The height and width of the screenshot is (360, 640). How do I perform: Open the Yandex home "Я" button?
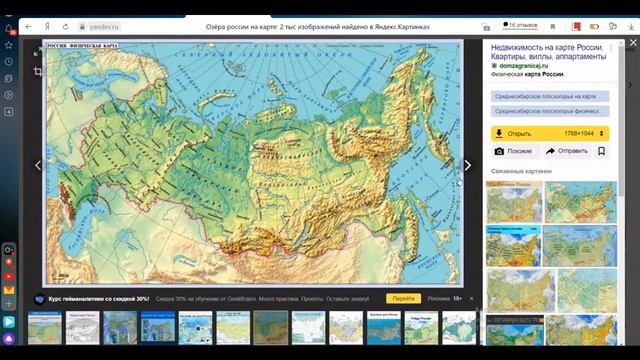click(47, 27)
